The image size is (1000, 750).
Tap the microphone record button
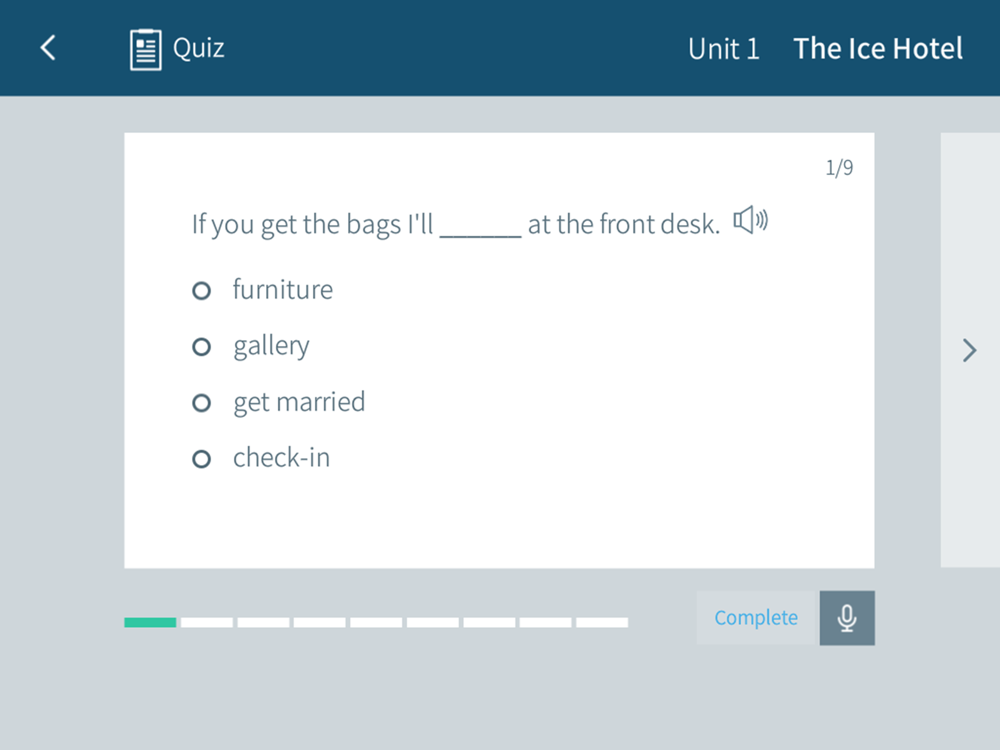[x=847, y=618]
